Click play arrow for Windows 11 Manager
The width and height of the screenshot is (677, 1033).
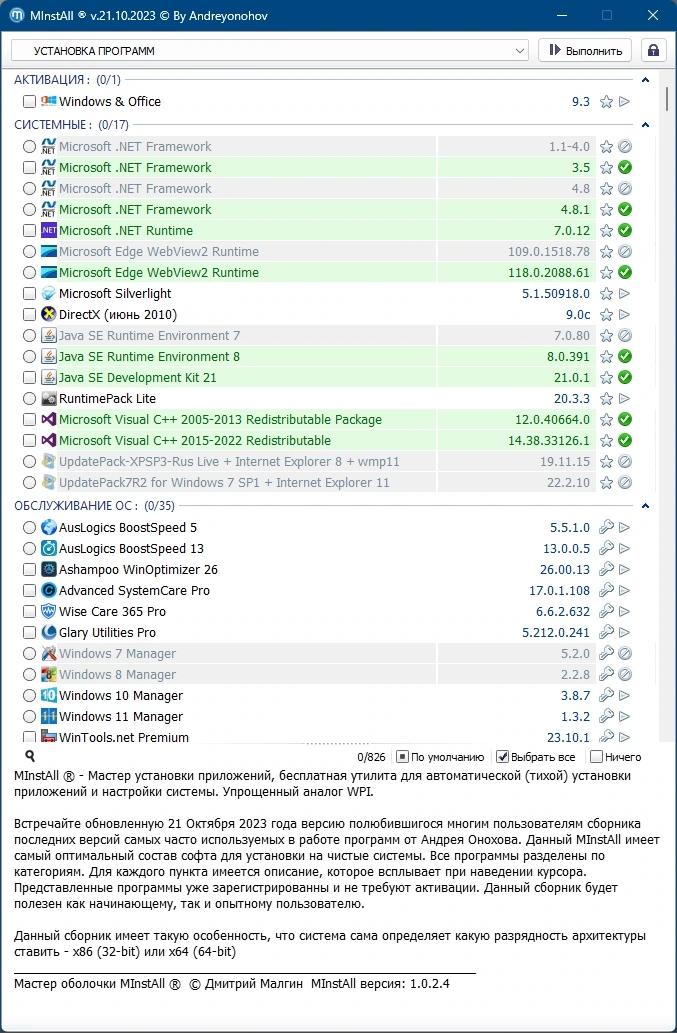tap(625, 717)
